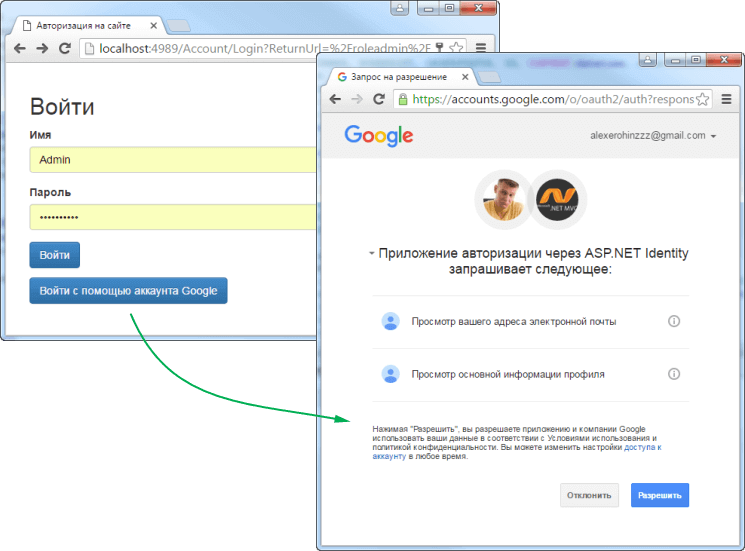Close the Авторизация на сайте tab

tap(153, 26)
